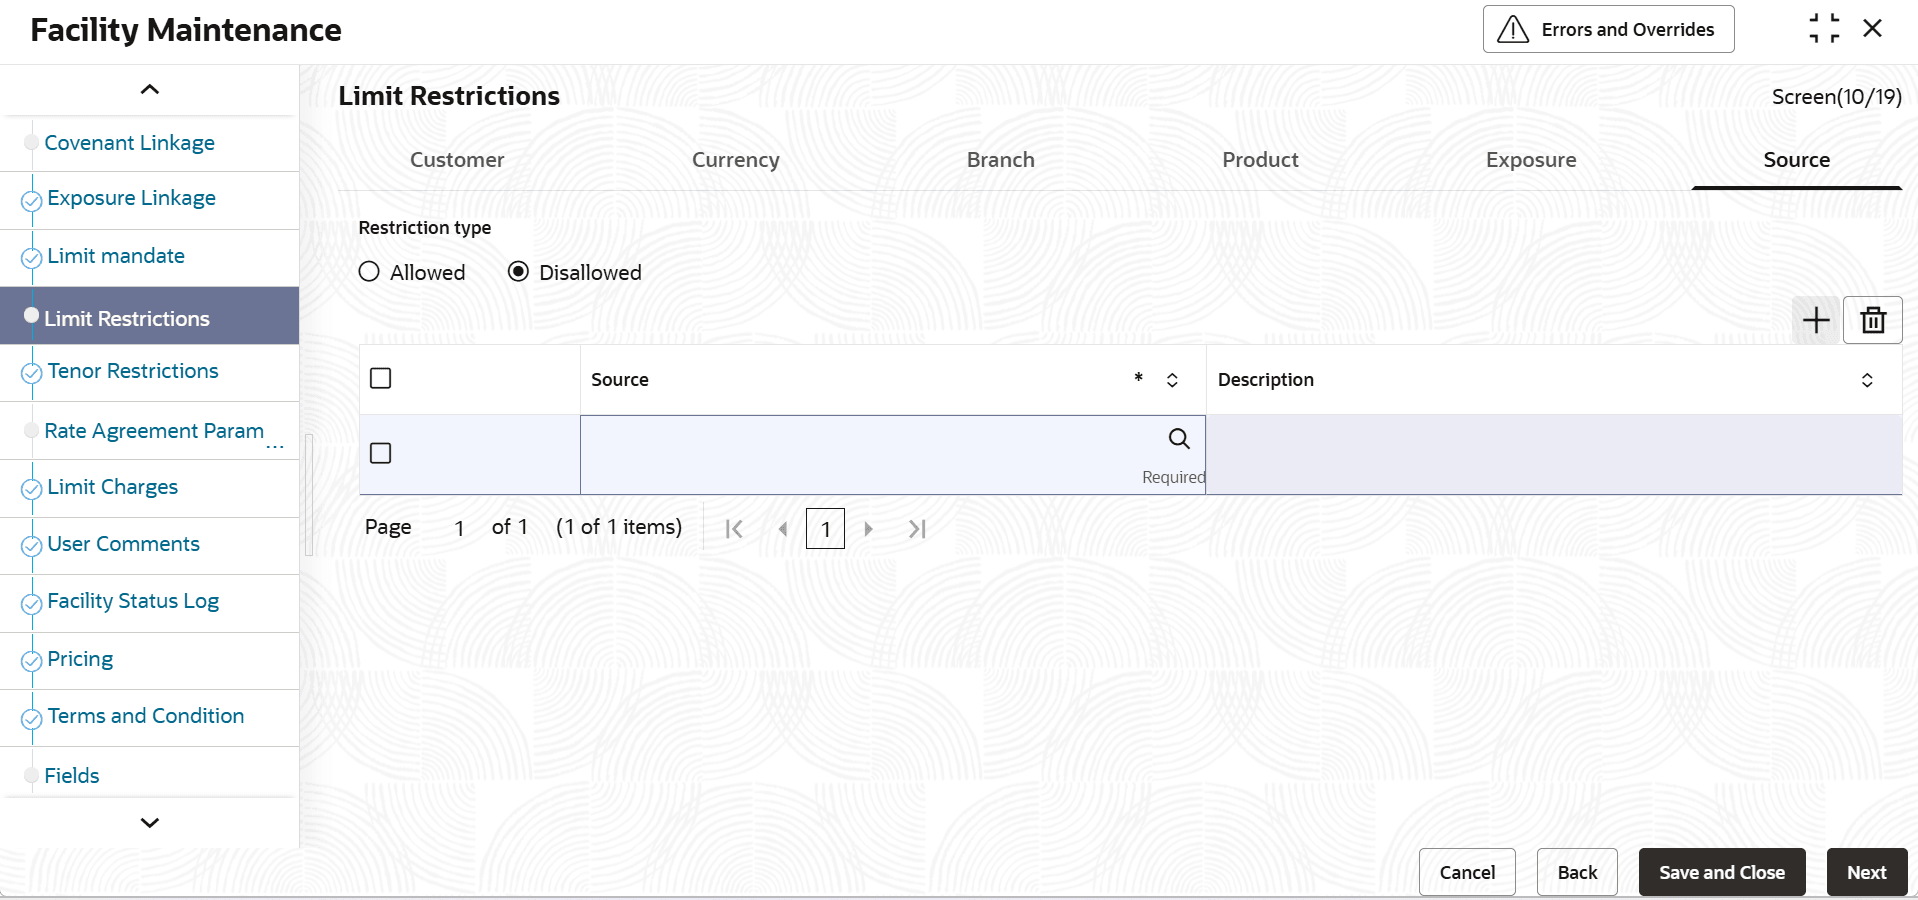Click the Source input field
1918x900 pixels.
[870, 440]
